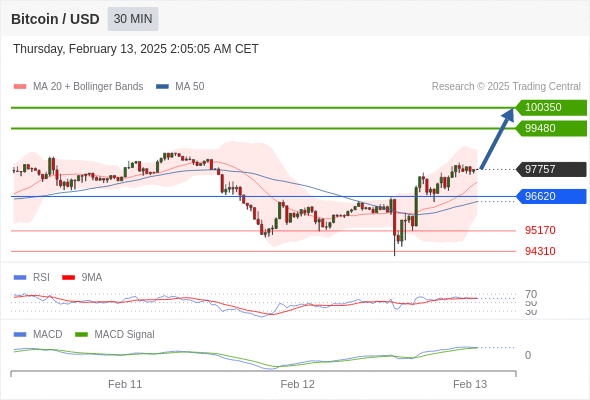The width and height of the screenshot is (590, 400).
Task: Click the RSI 70 level label
Action: (531, 294)
